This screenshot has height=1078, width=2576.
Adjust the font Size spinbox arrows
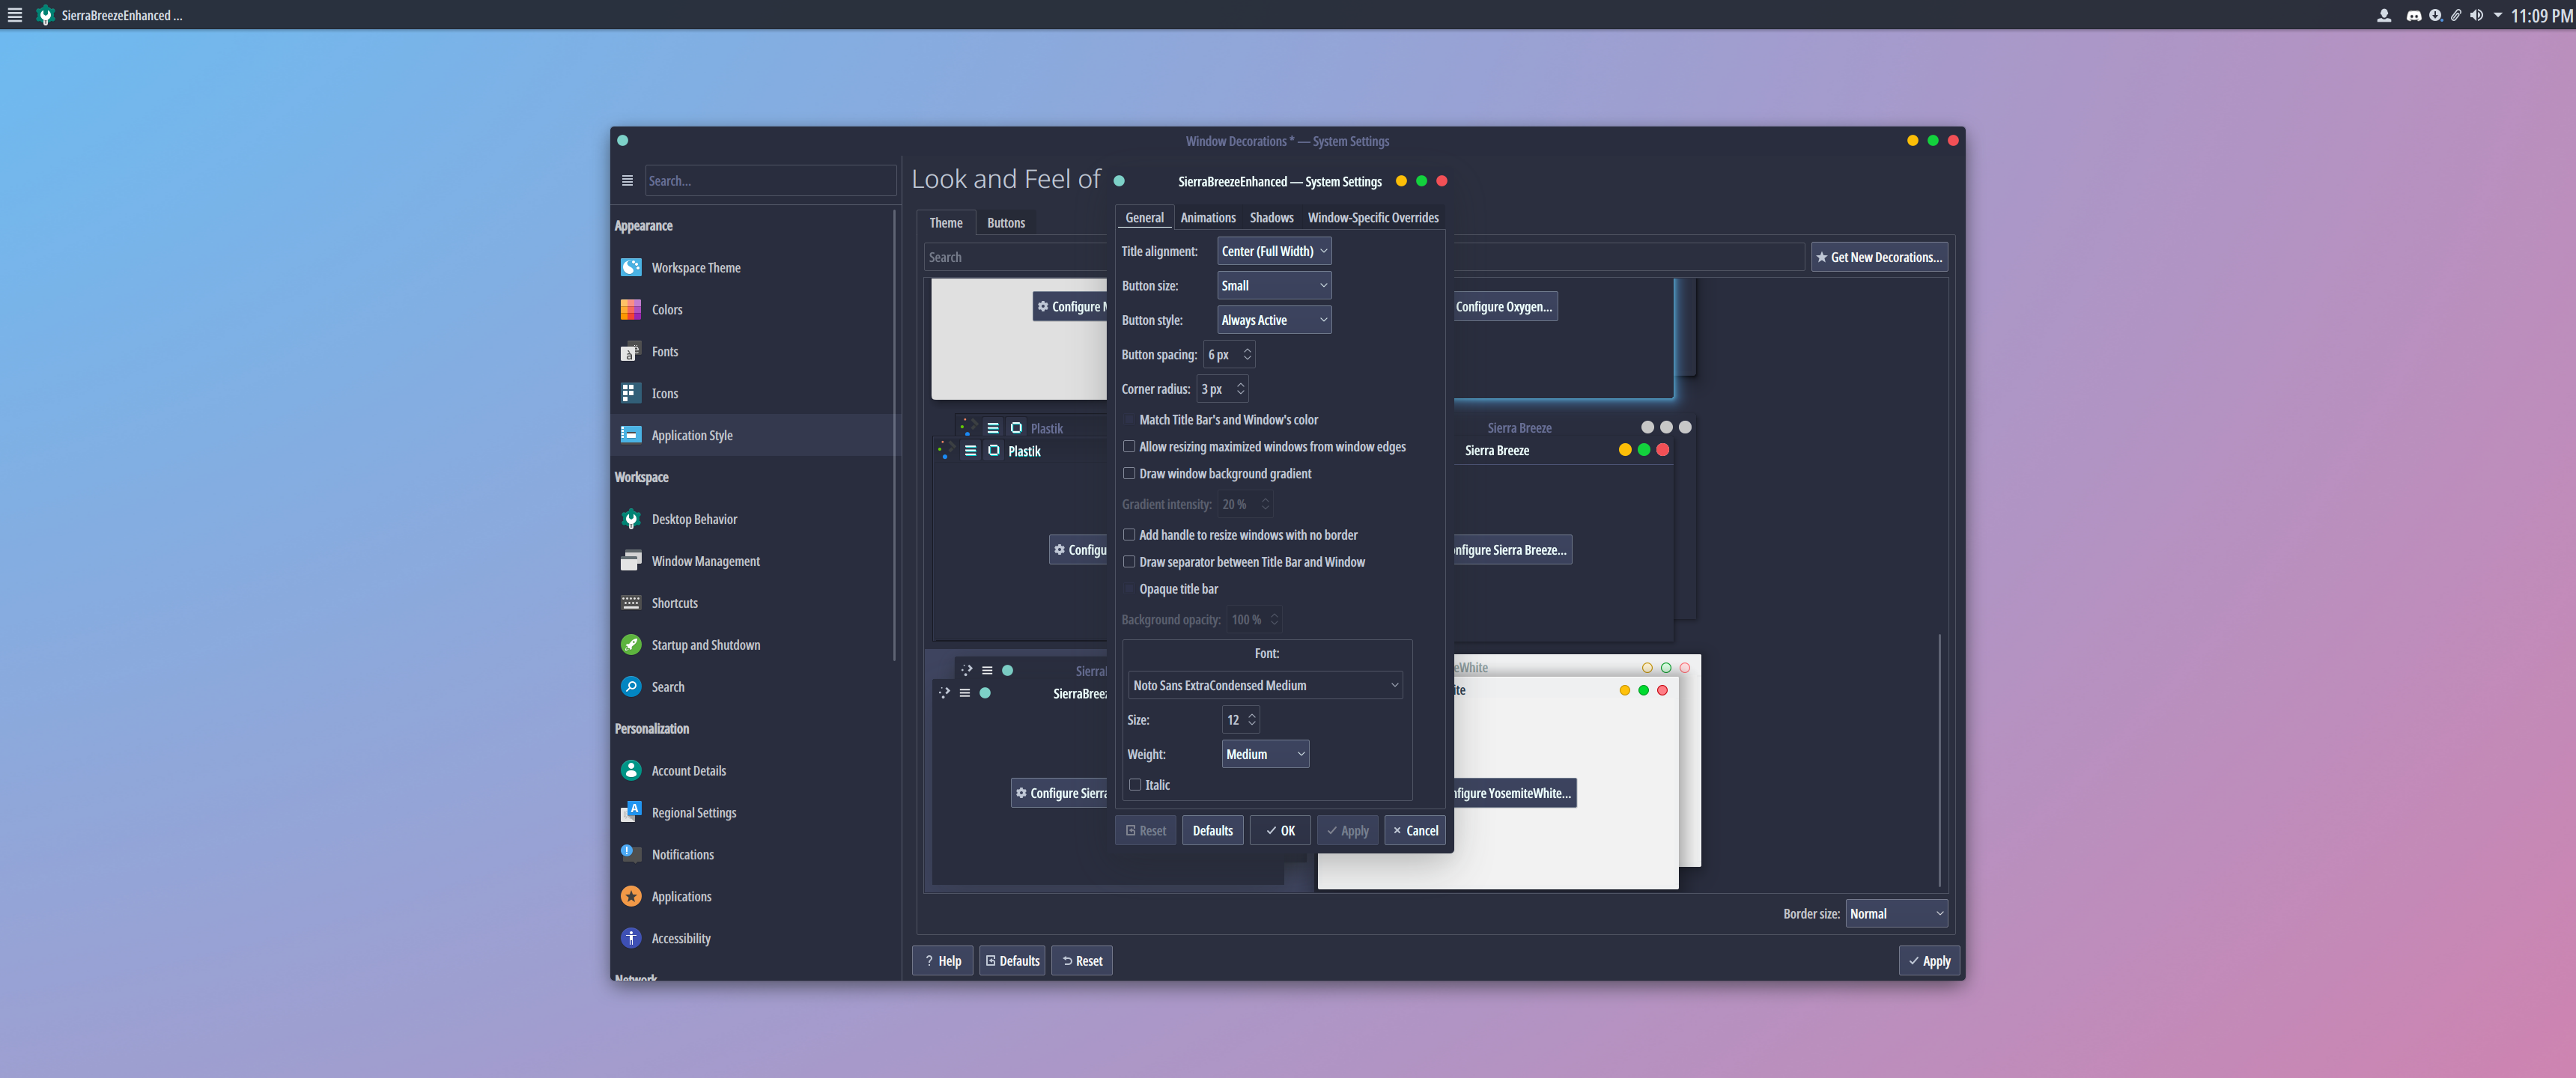(x=1251, y=720)
